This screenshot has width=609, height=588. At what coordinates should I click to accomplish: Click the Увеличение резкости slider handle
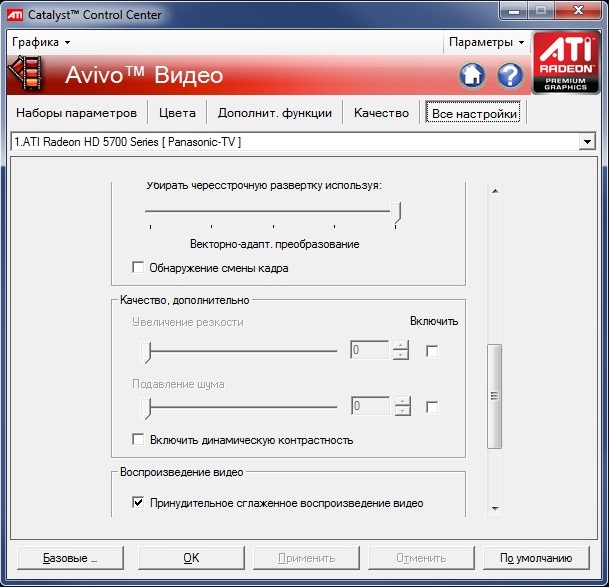[x=146, y=352]
